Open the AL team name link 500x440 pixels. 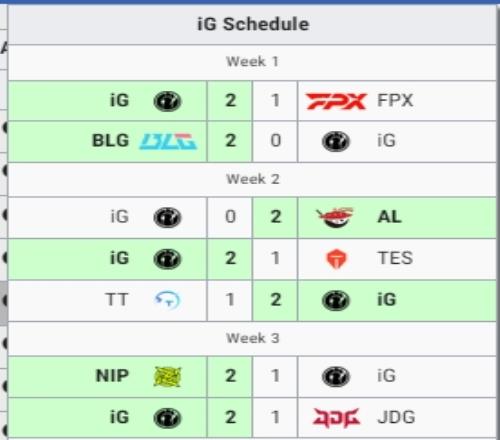tap(389, 217)
